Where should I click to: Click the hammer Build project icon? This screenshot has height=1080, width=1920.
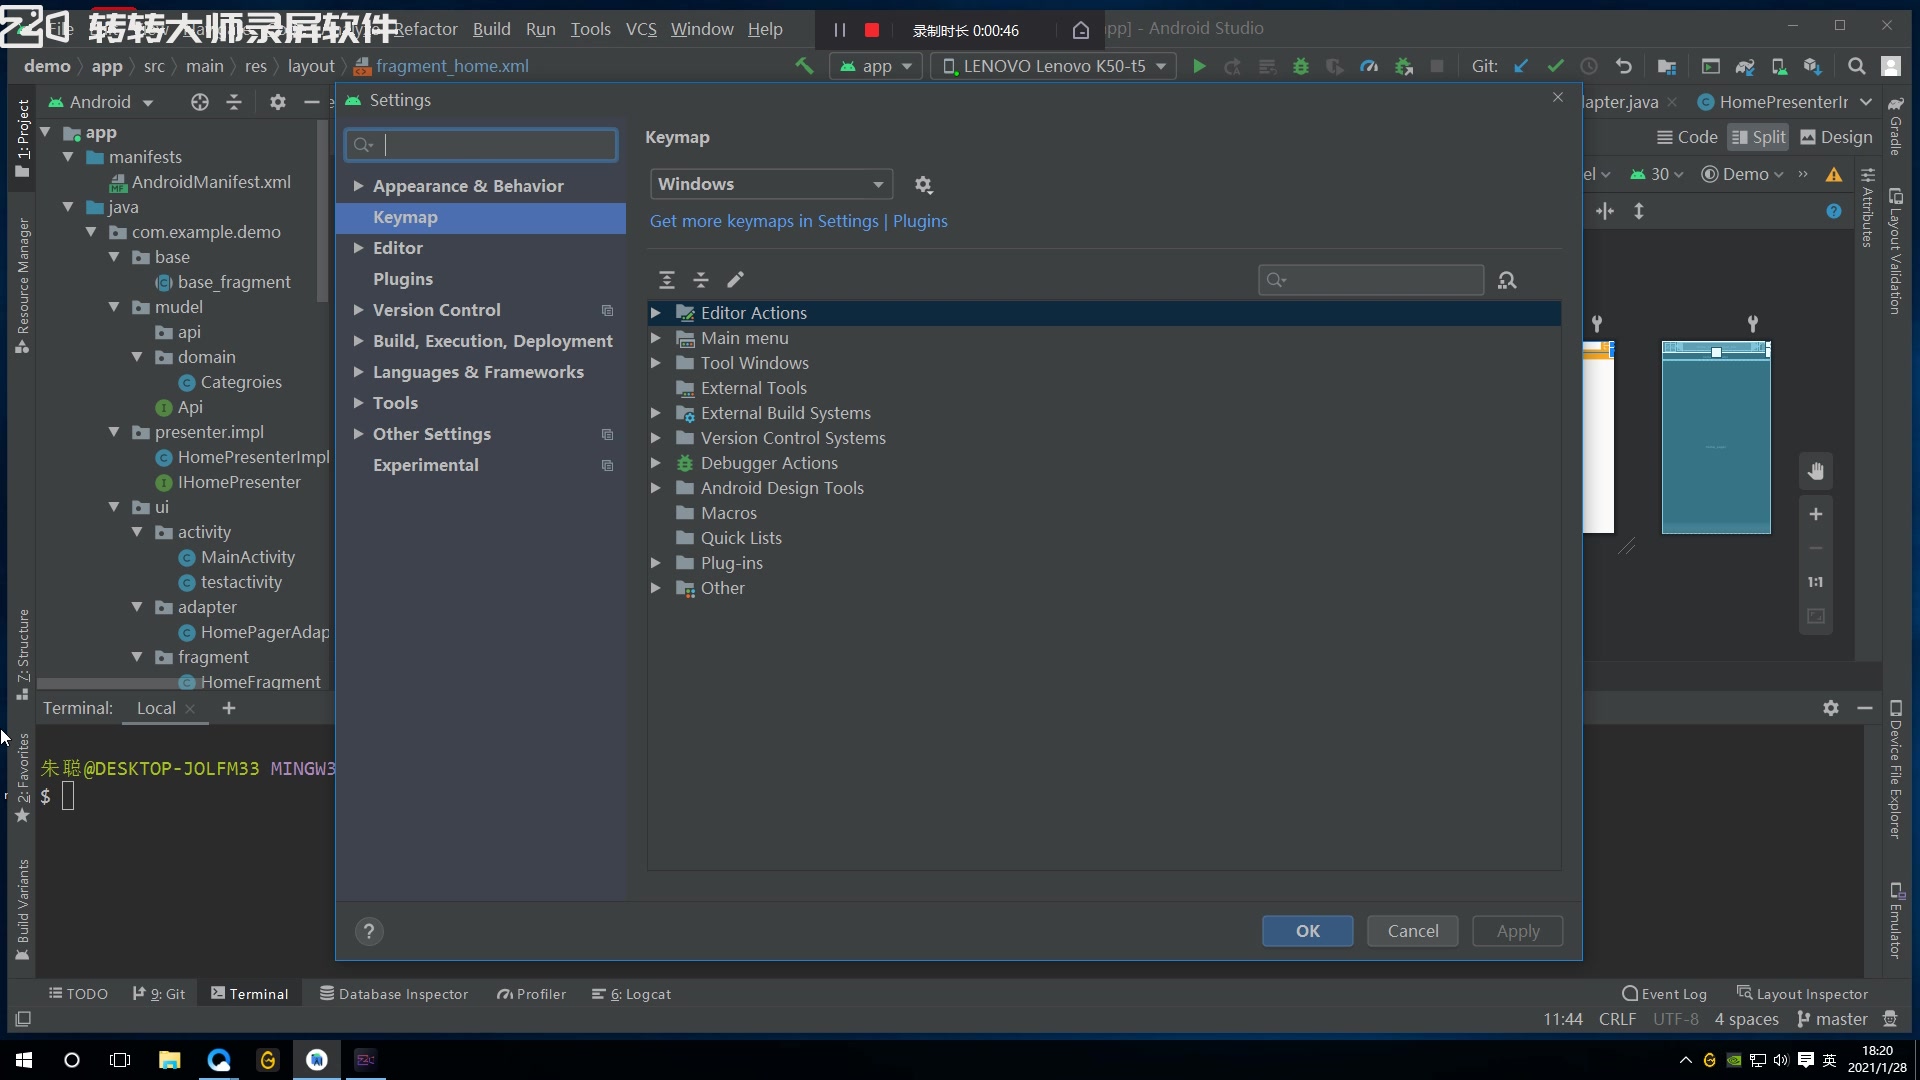pyautogui.click(x=804, y=66)
